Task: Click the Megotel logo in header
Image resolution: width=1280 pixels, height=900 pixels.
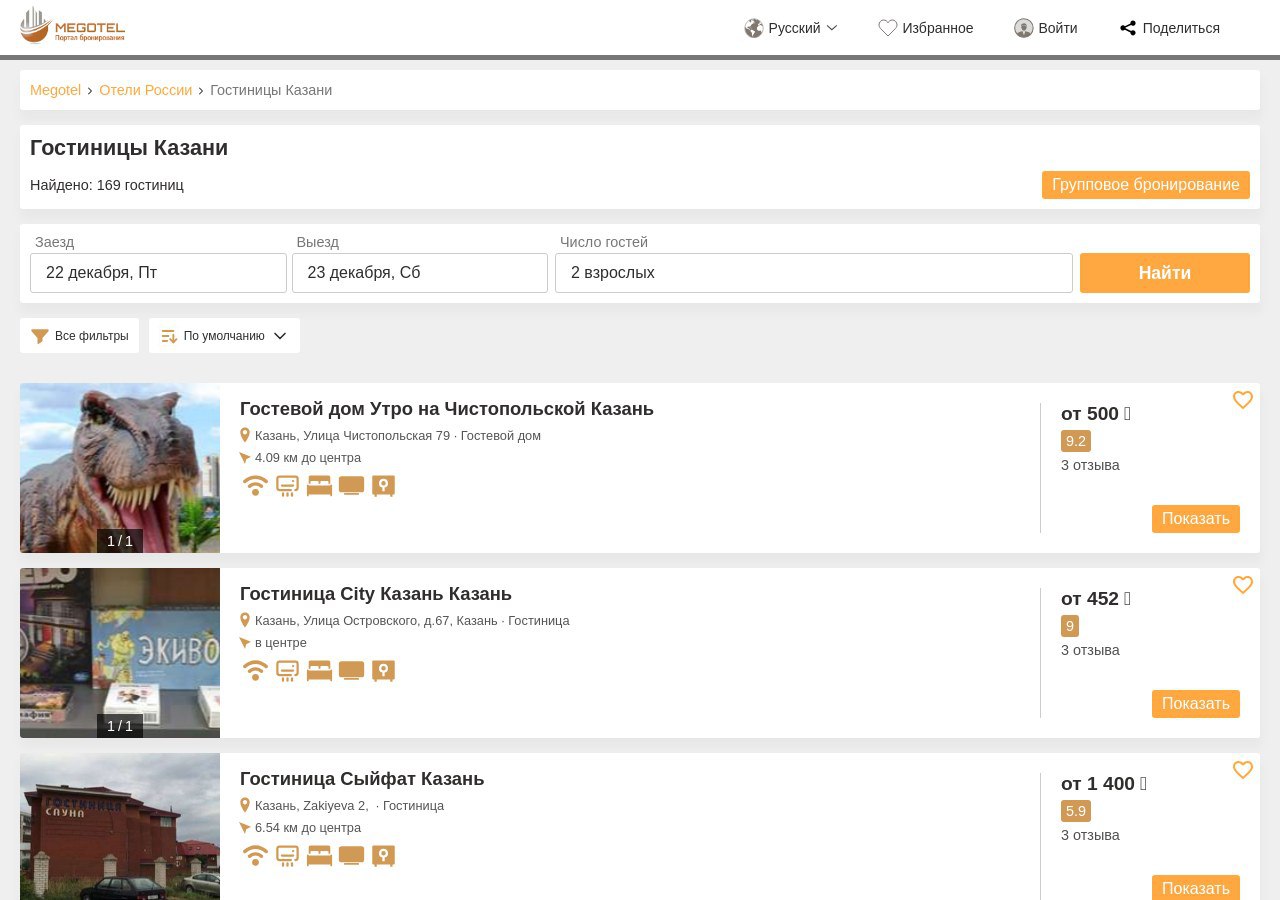Action: click(72, 26)
